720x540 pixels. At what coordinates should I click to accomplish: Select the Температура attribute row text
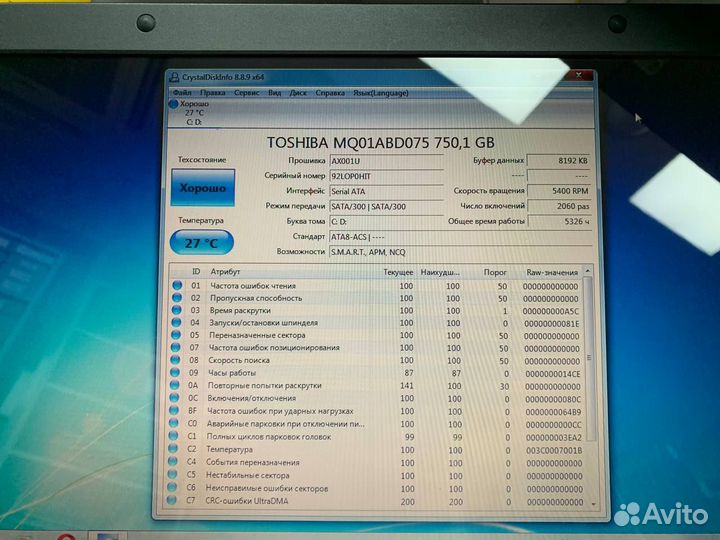pos(229,450)
